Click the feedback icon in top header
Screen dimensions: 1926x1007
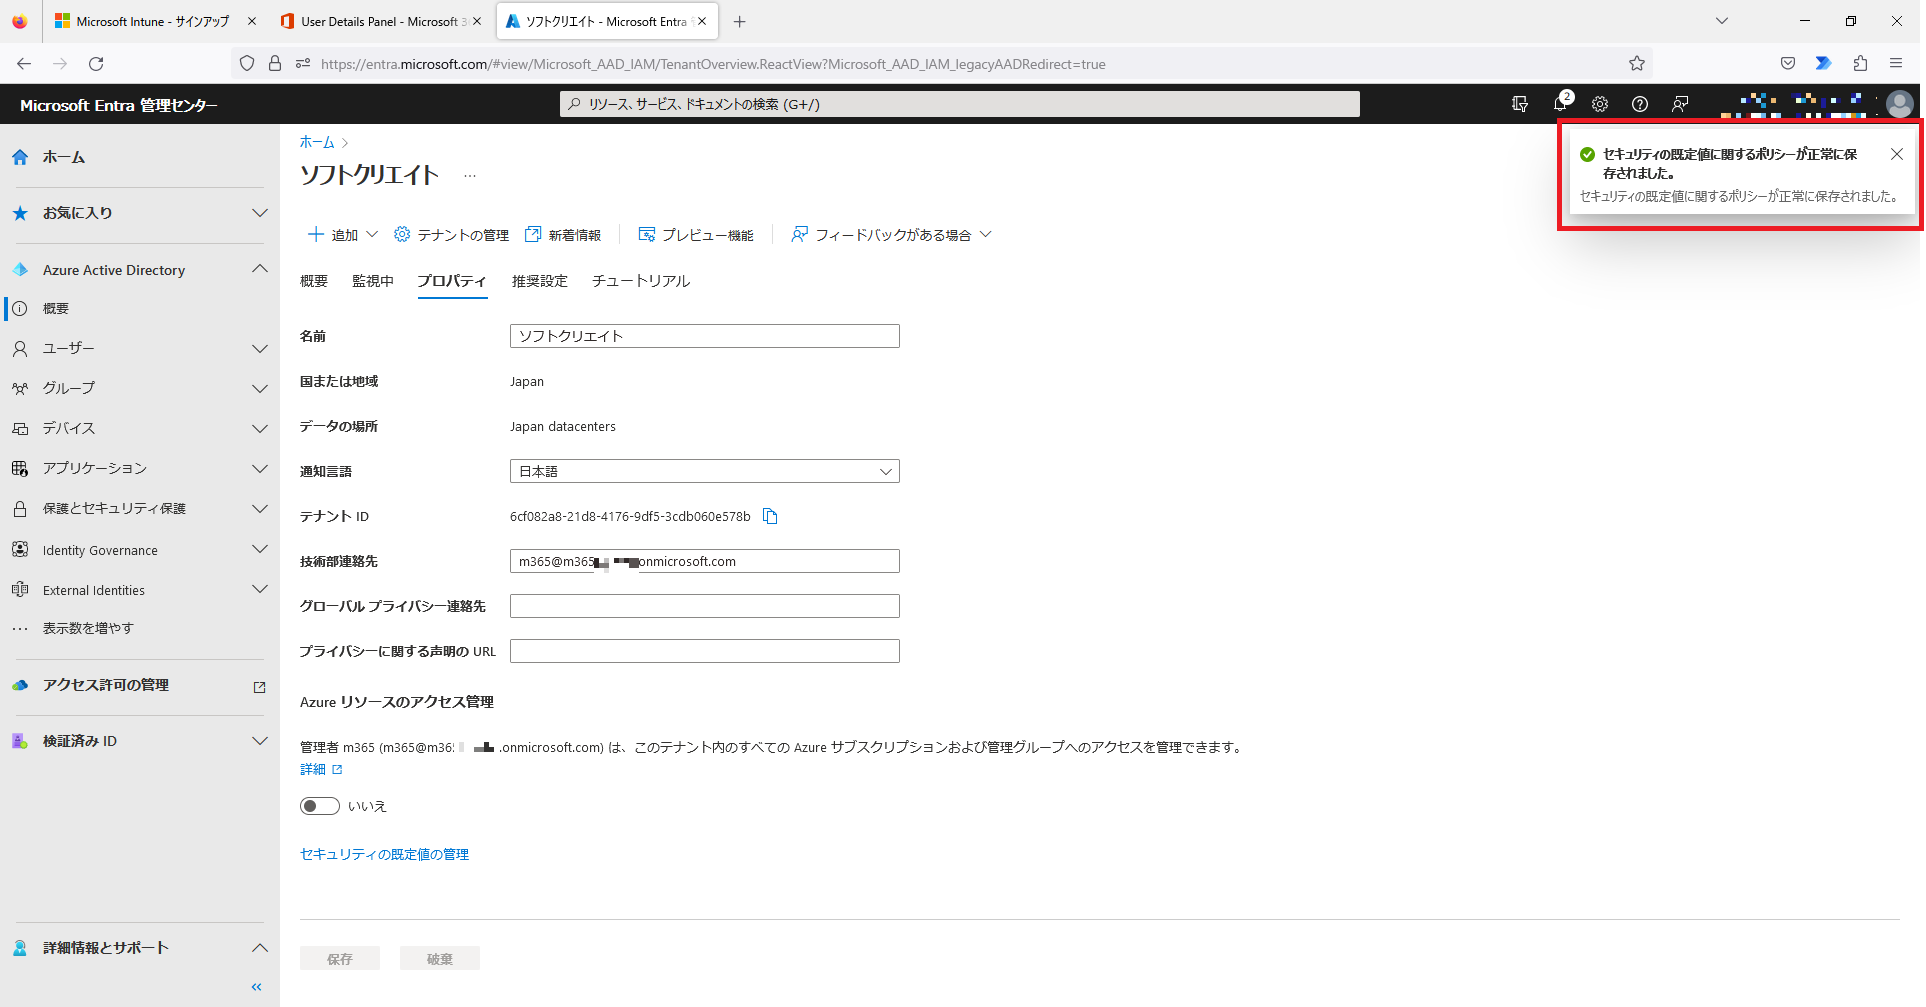click(x=1680, y=104)
